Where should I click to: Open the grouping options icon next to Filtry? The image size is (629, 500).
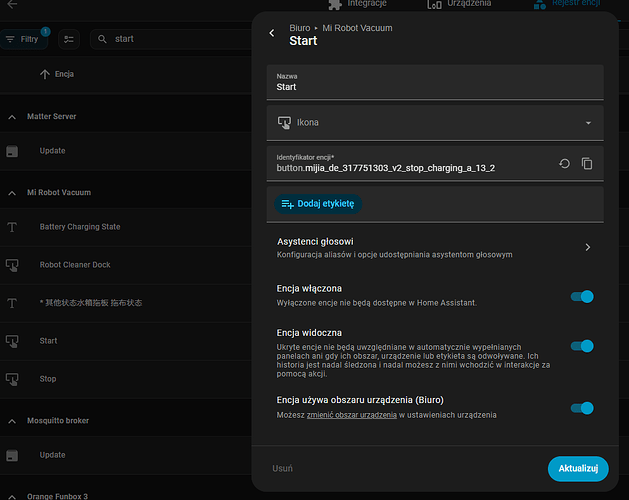[69, 39]
